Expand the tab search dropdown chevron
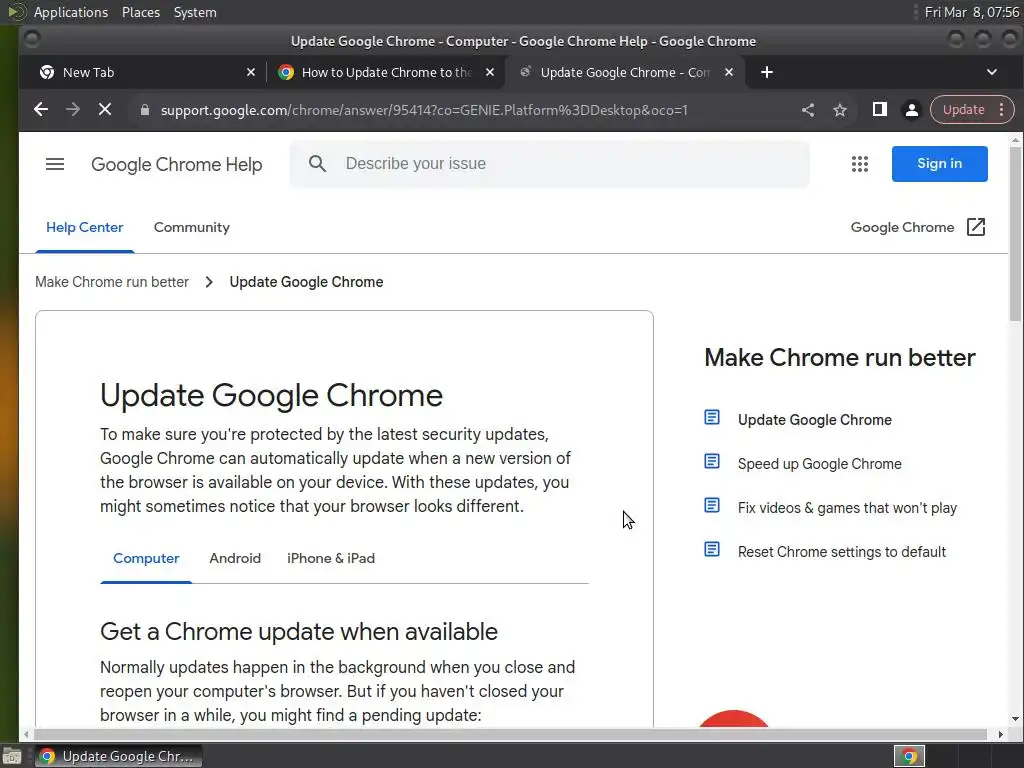 991,72
